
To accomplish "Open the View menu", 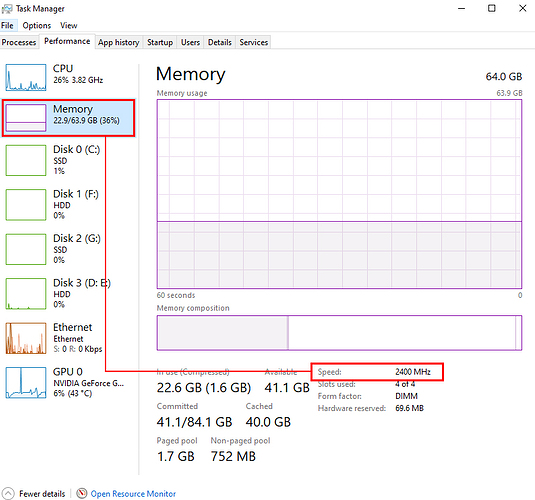I will click(x=69, y=26).
